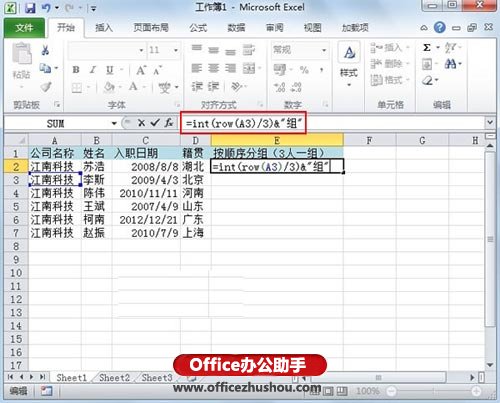Expand the formula bar

click(x=490, y=122)
